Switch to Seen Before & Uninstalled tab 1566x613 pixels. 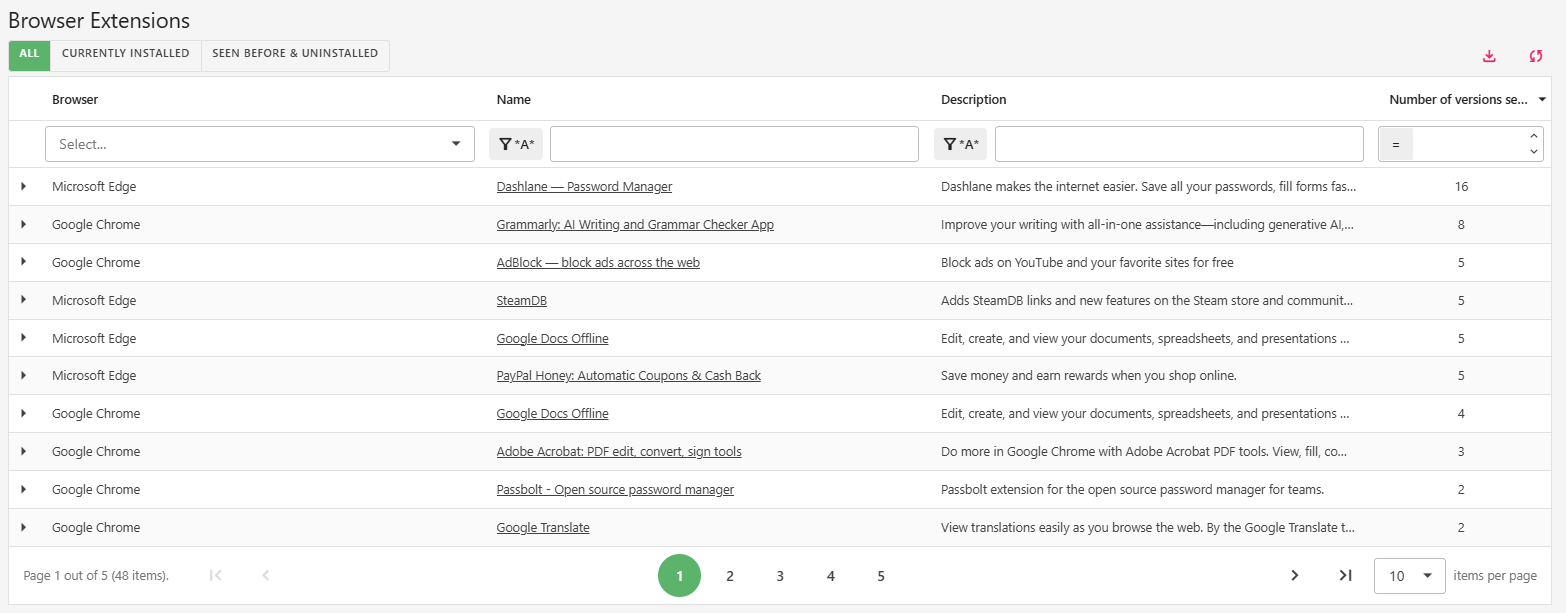click(x=295, y=55)
